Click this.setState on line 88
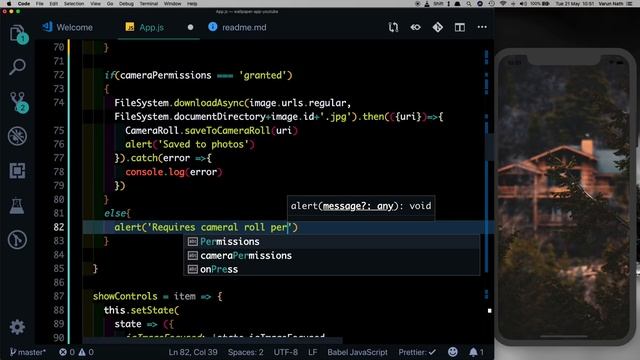 pos(139,310)
